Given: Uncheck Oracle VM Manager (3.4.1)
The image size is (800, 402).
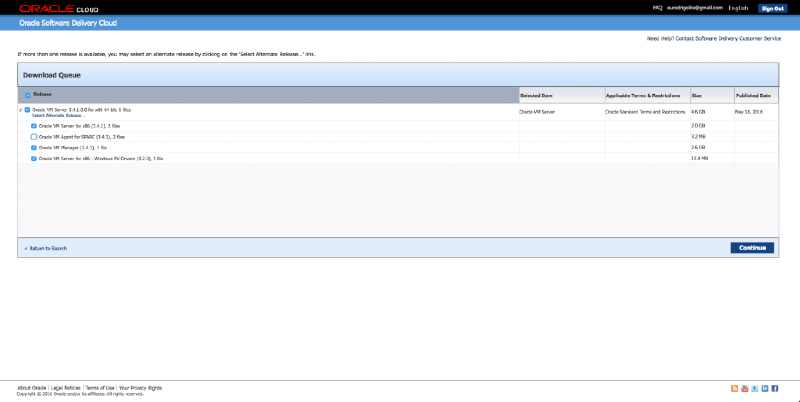Looking at the screenshot, I should tap(34, 147).
